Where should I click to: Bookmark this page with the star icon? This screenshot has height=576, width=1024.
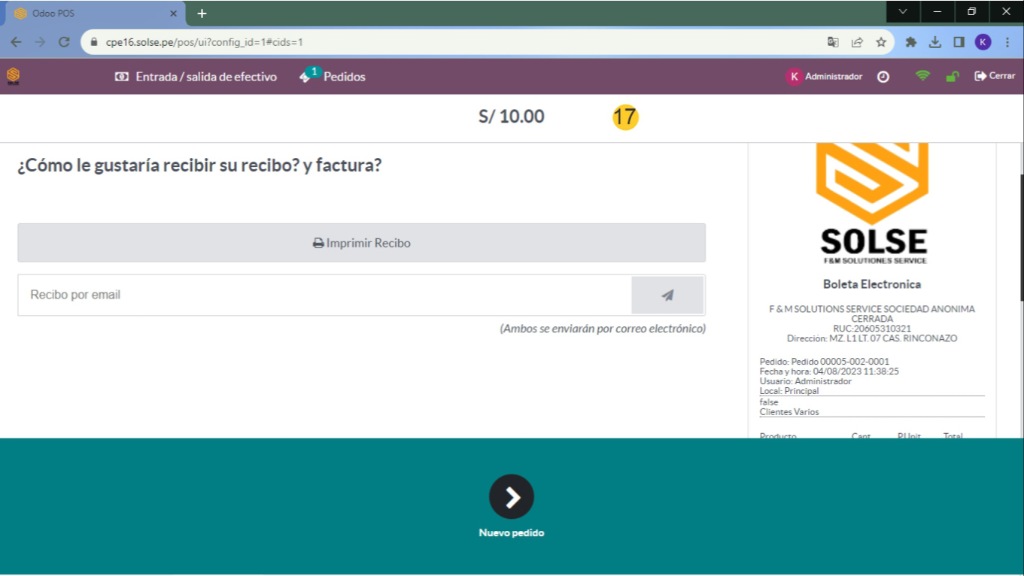coord(881,42)
